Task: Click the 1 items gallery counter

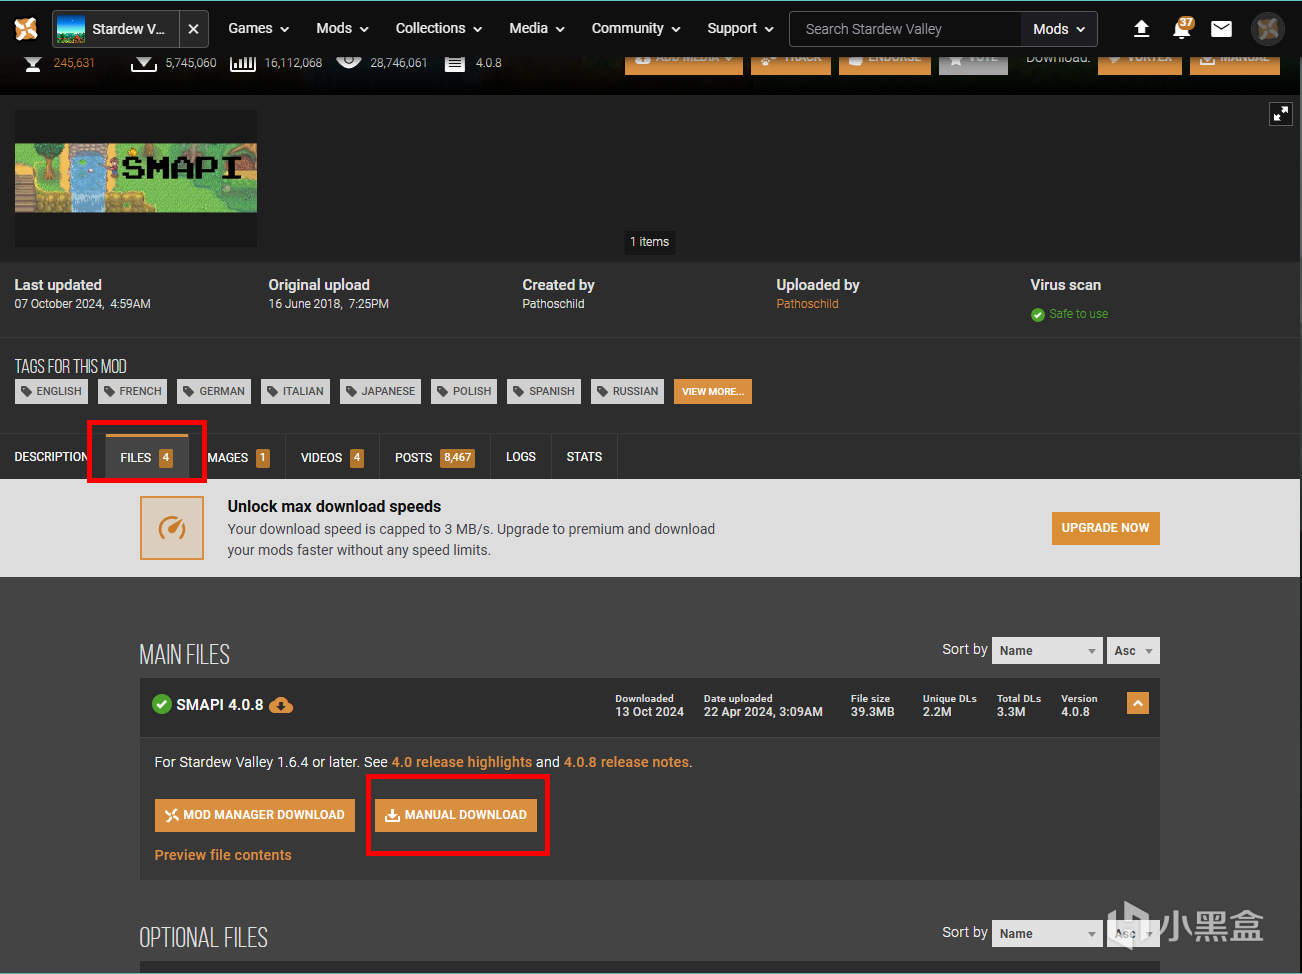Action: [650, 242]
